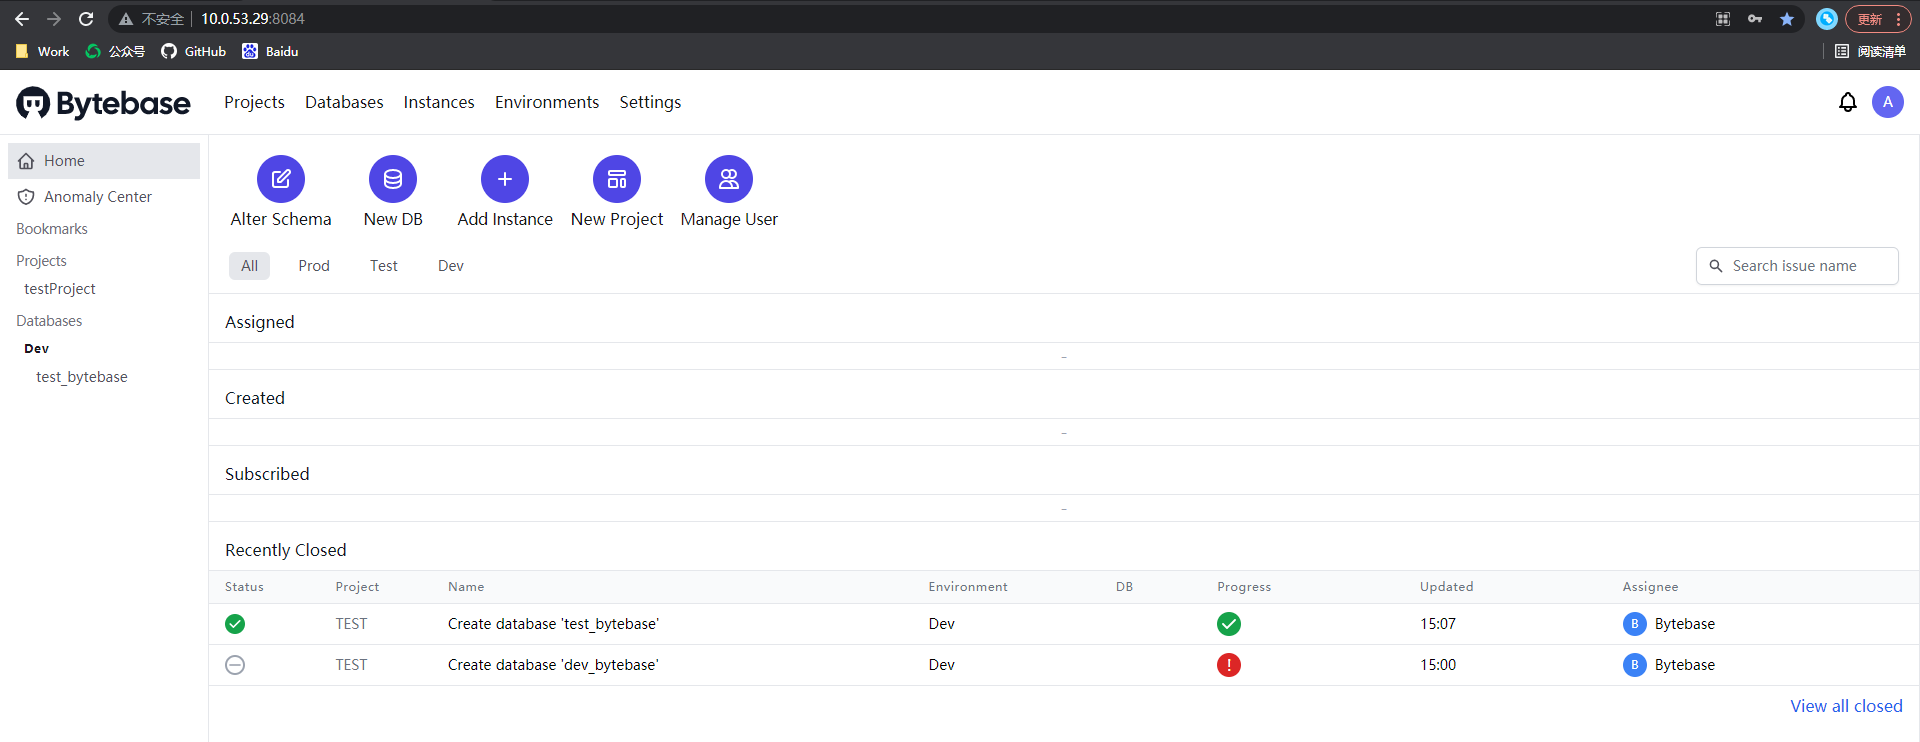Click the Manage User people icon
1920x742 pixels.
coord(729,179)
